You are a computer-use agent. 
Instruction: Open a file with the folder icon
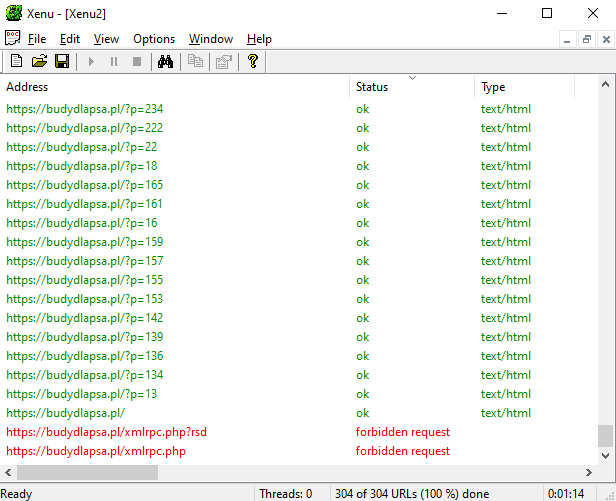point(39,61)
